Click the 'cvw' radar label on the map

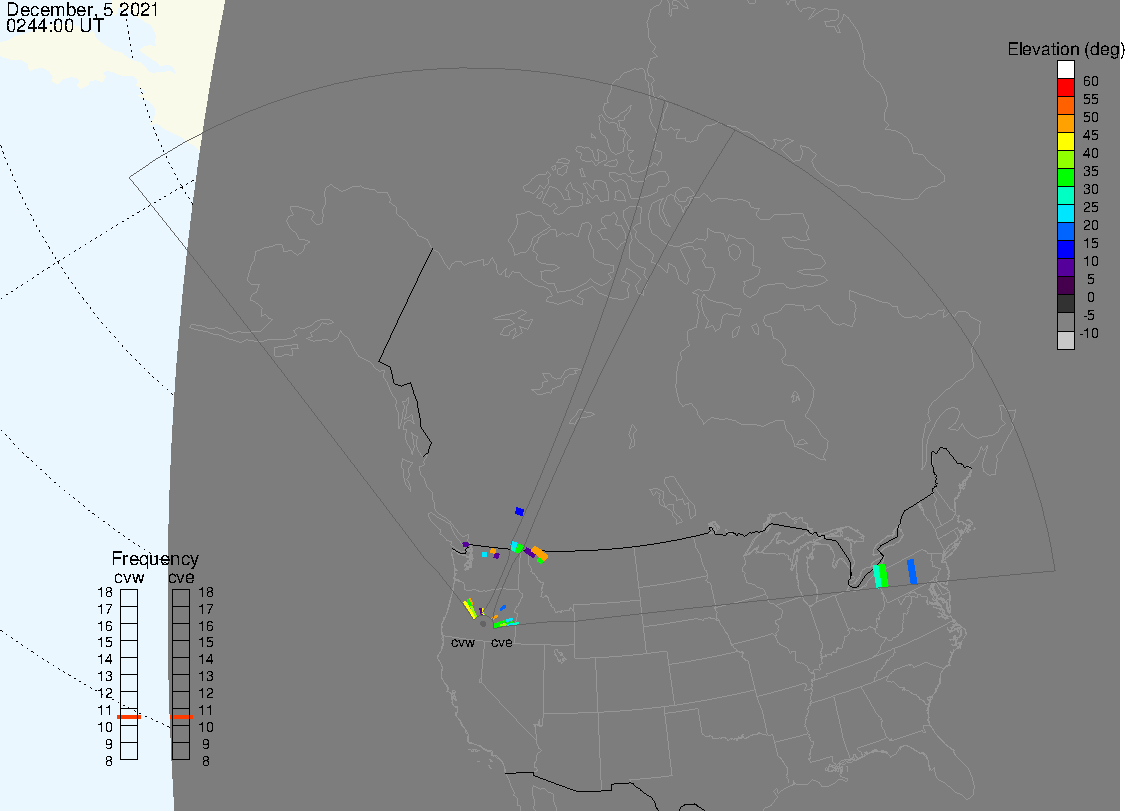pyautogui.click(x=463, y=643)
